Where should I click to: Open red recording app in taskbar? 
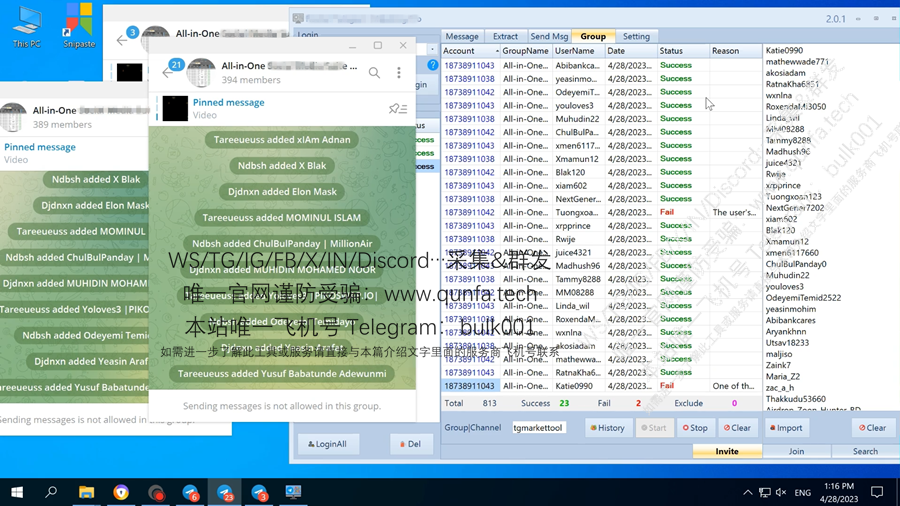pos(156,492)
